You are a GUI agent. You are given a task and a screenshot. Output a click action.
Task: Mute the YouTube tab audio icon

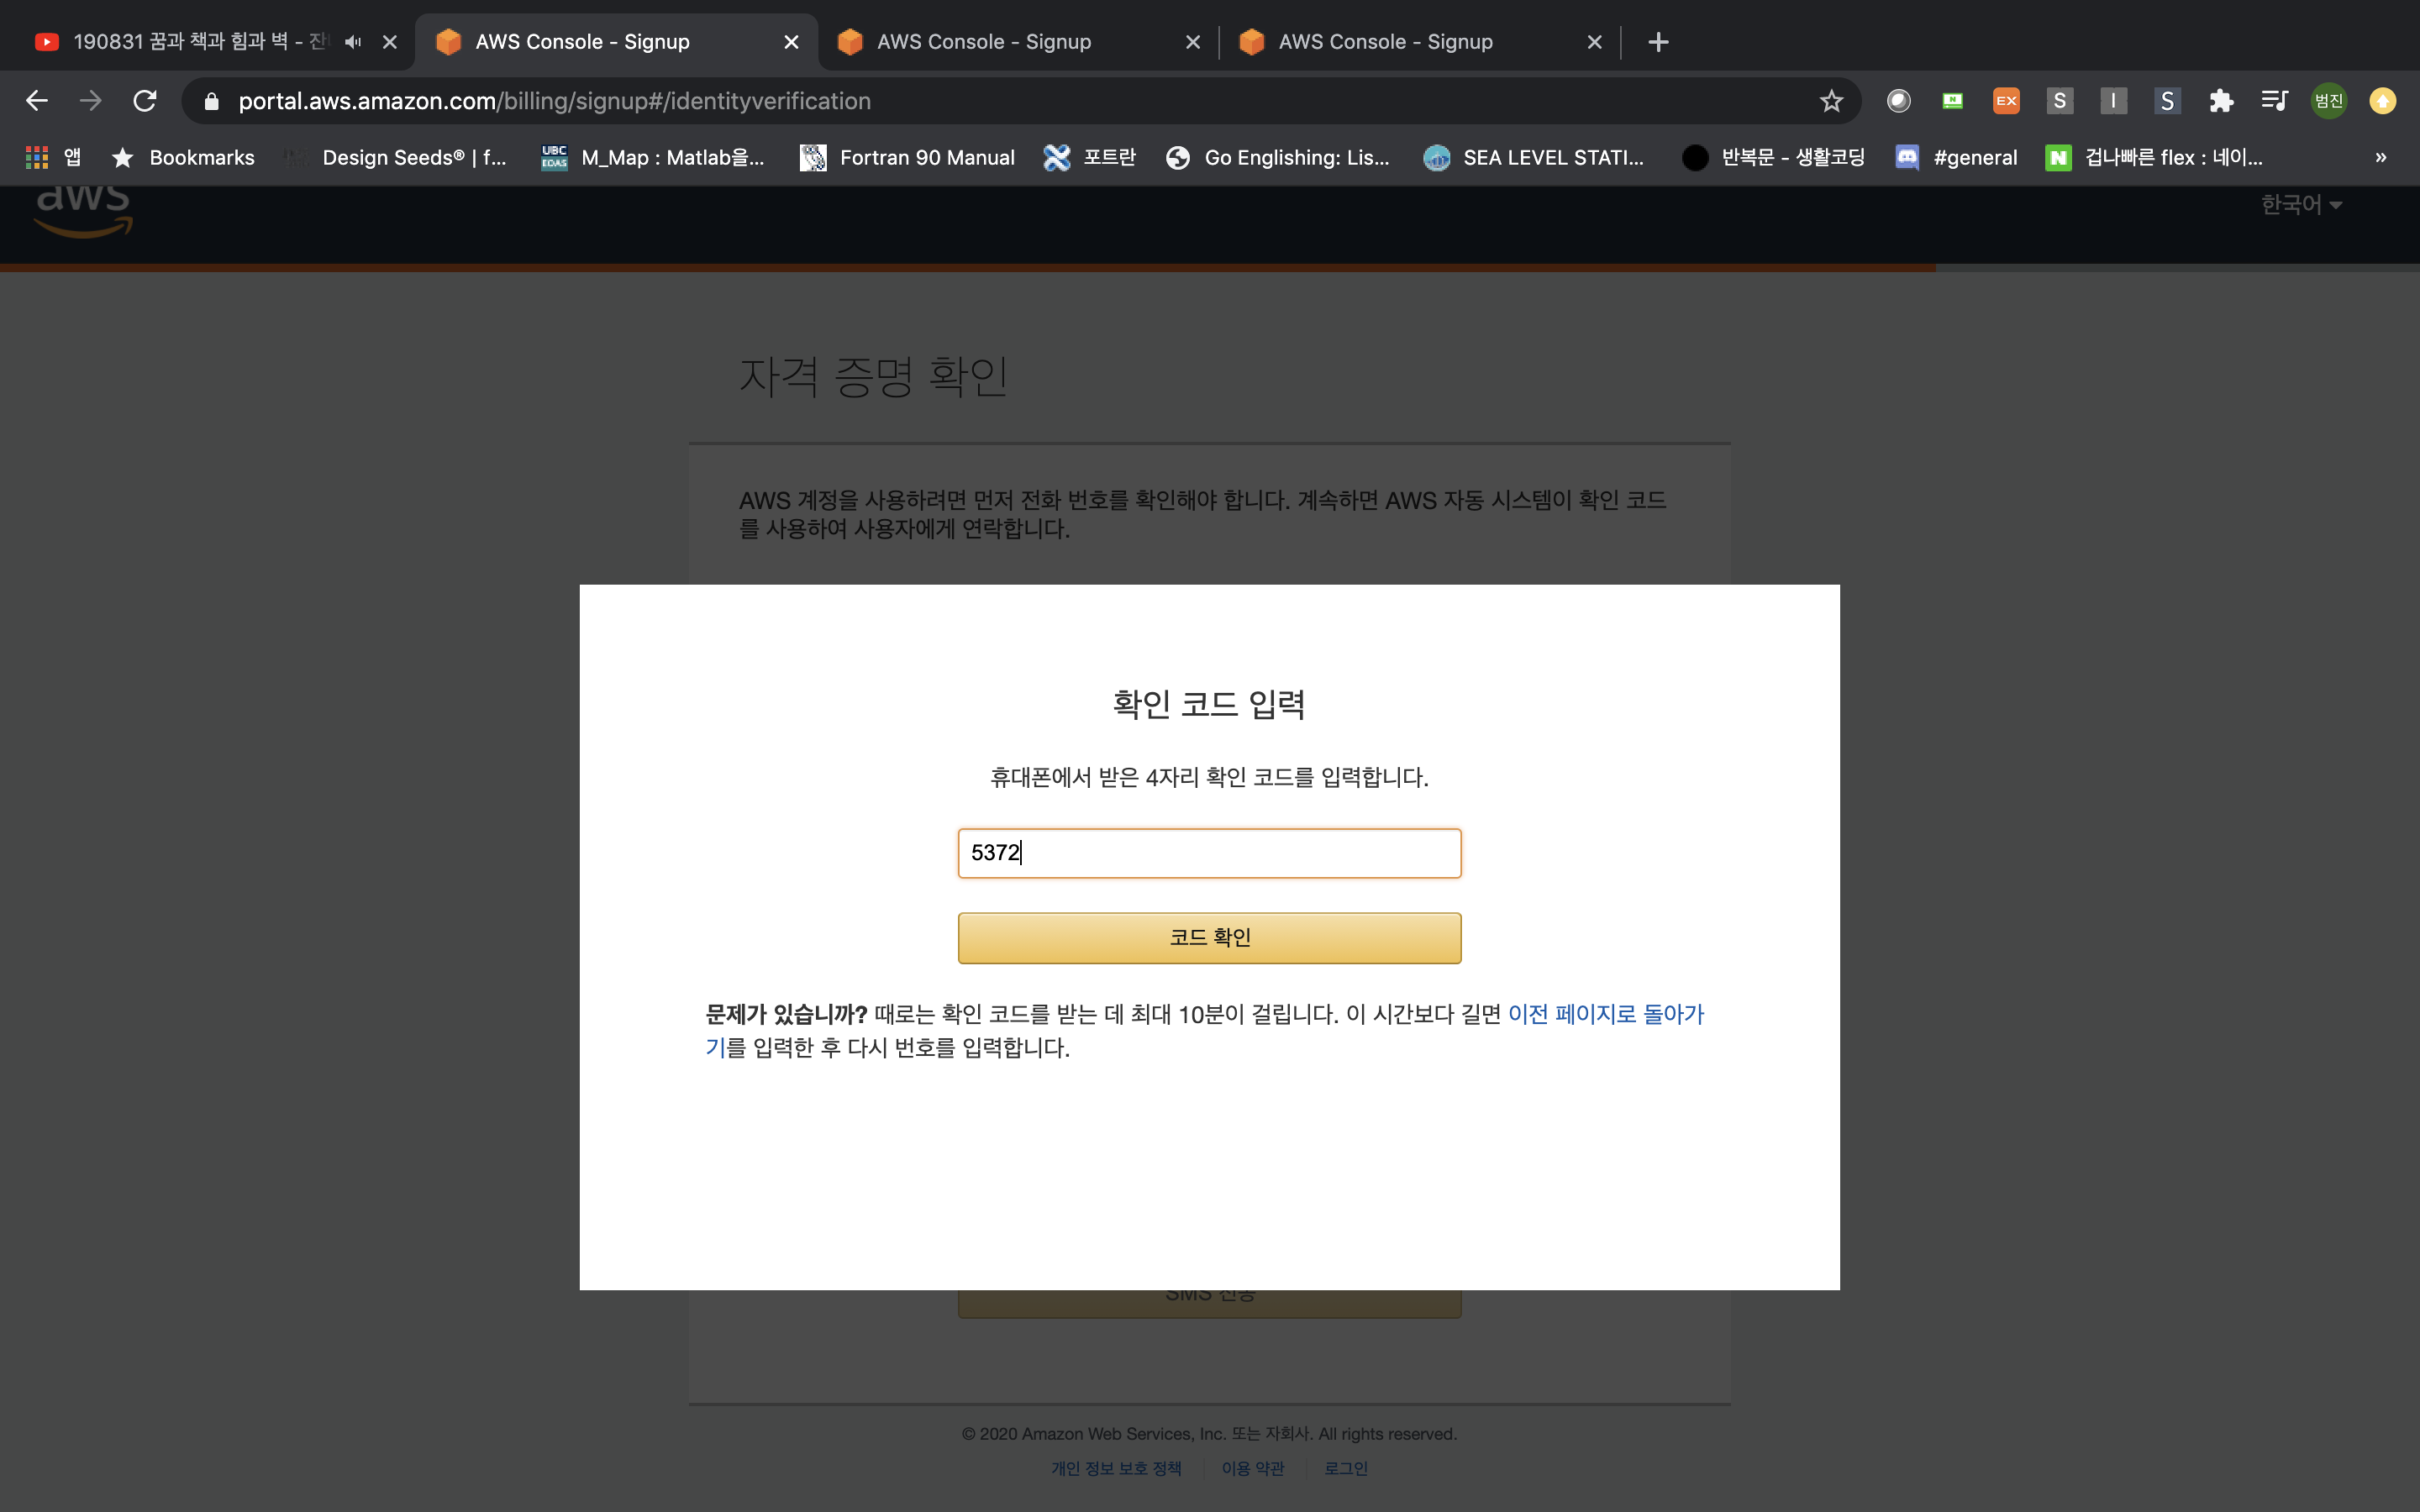pyautogui.click(x=353, y=42)
